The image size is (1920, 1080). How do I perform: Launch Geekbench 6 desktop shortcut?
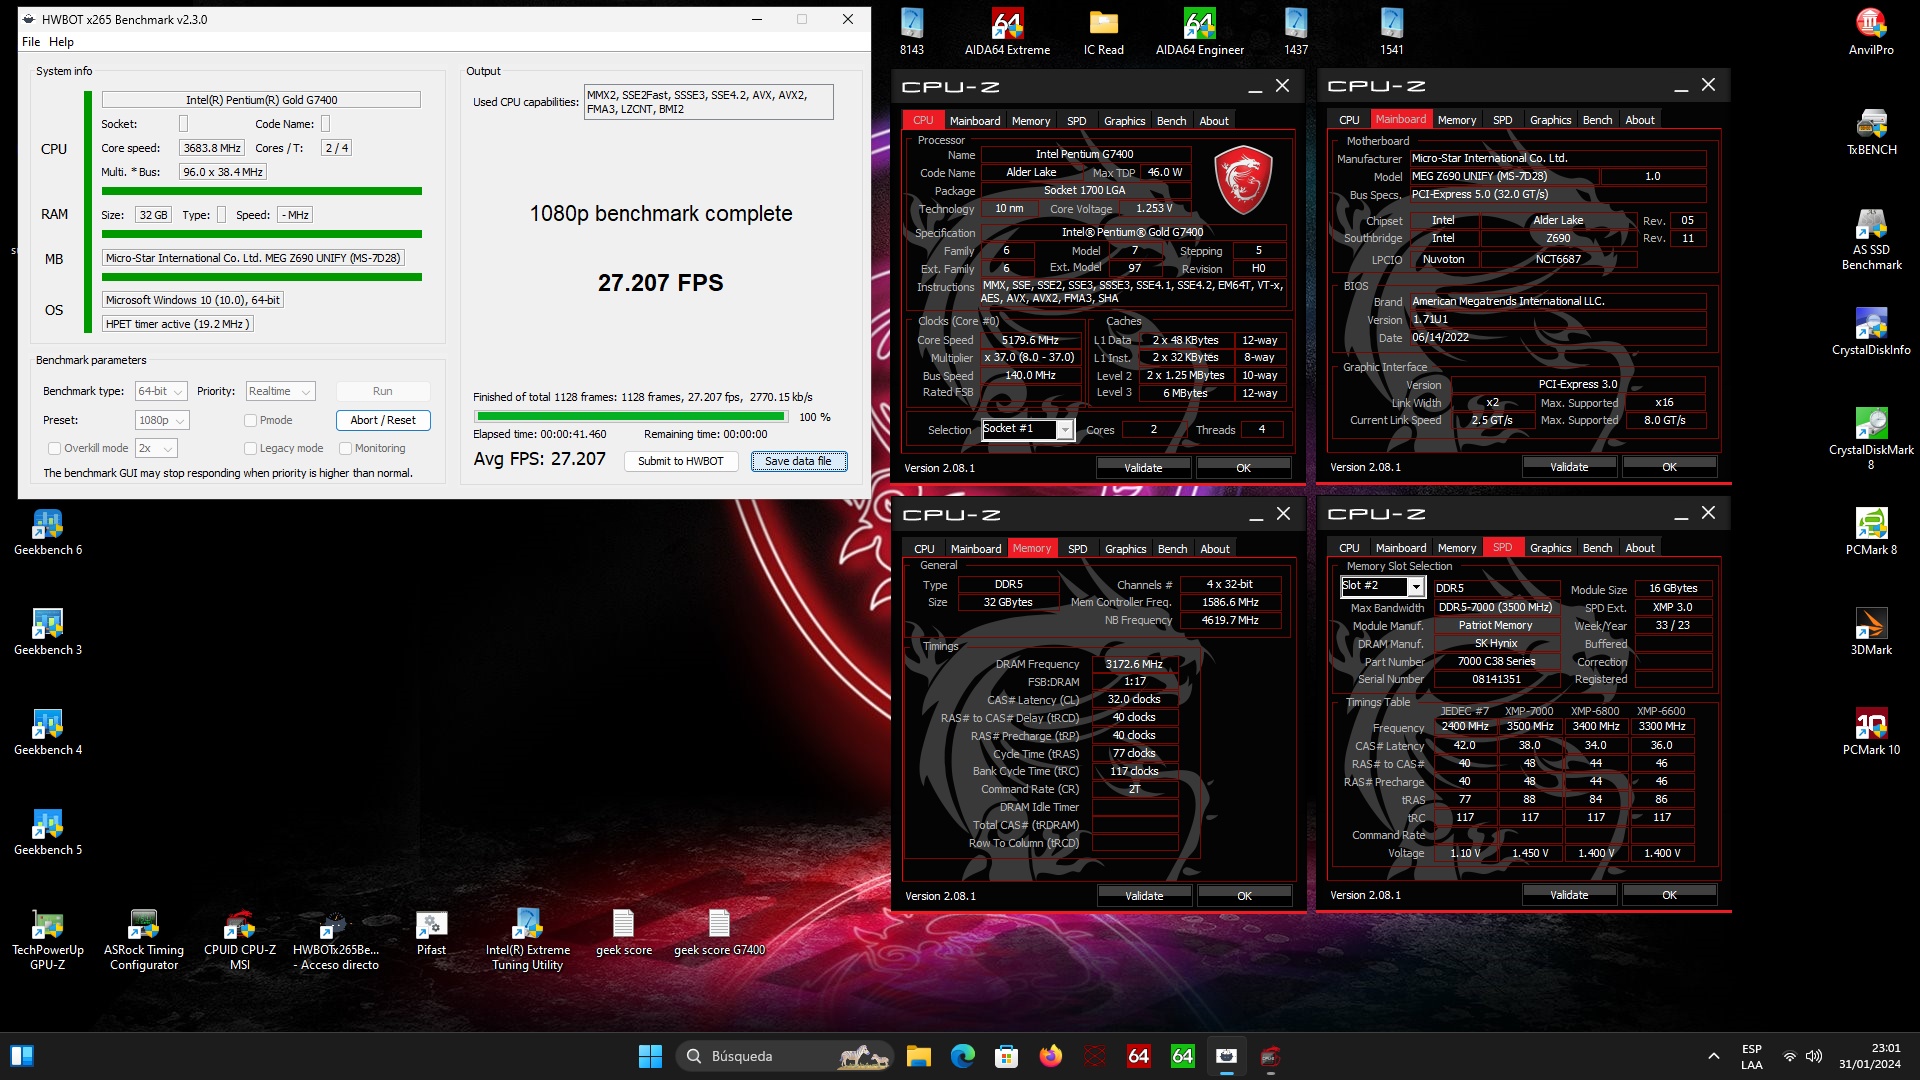pos(48,532)
